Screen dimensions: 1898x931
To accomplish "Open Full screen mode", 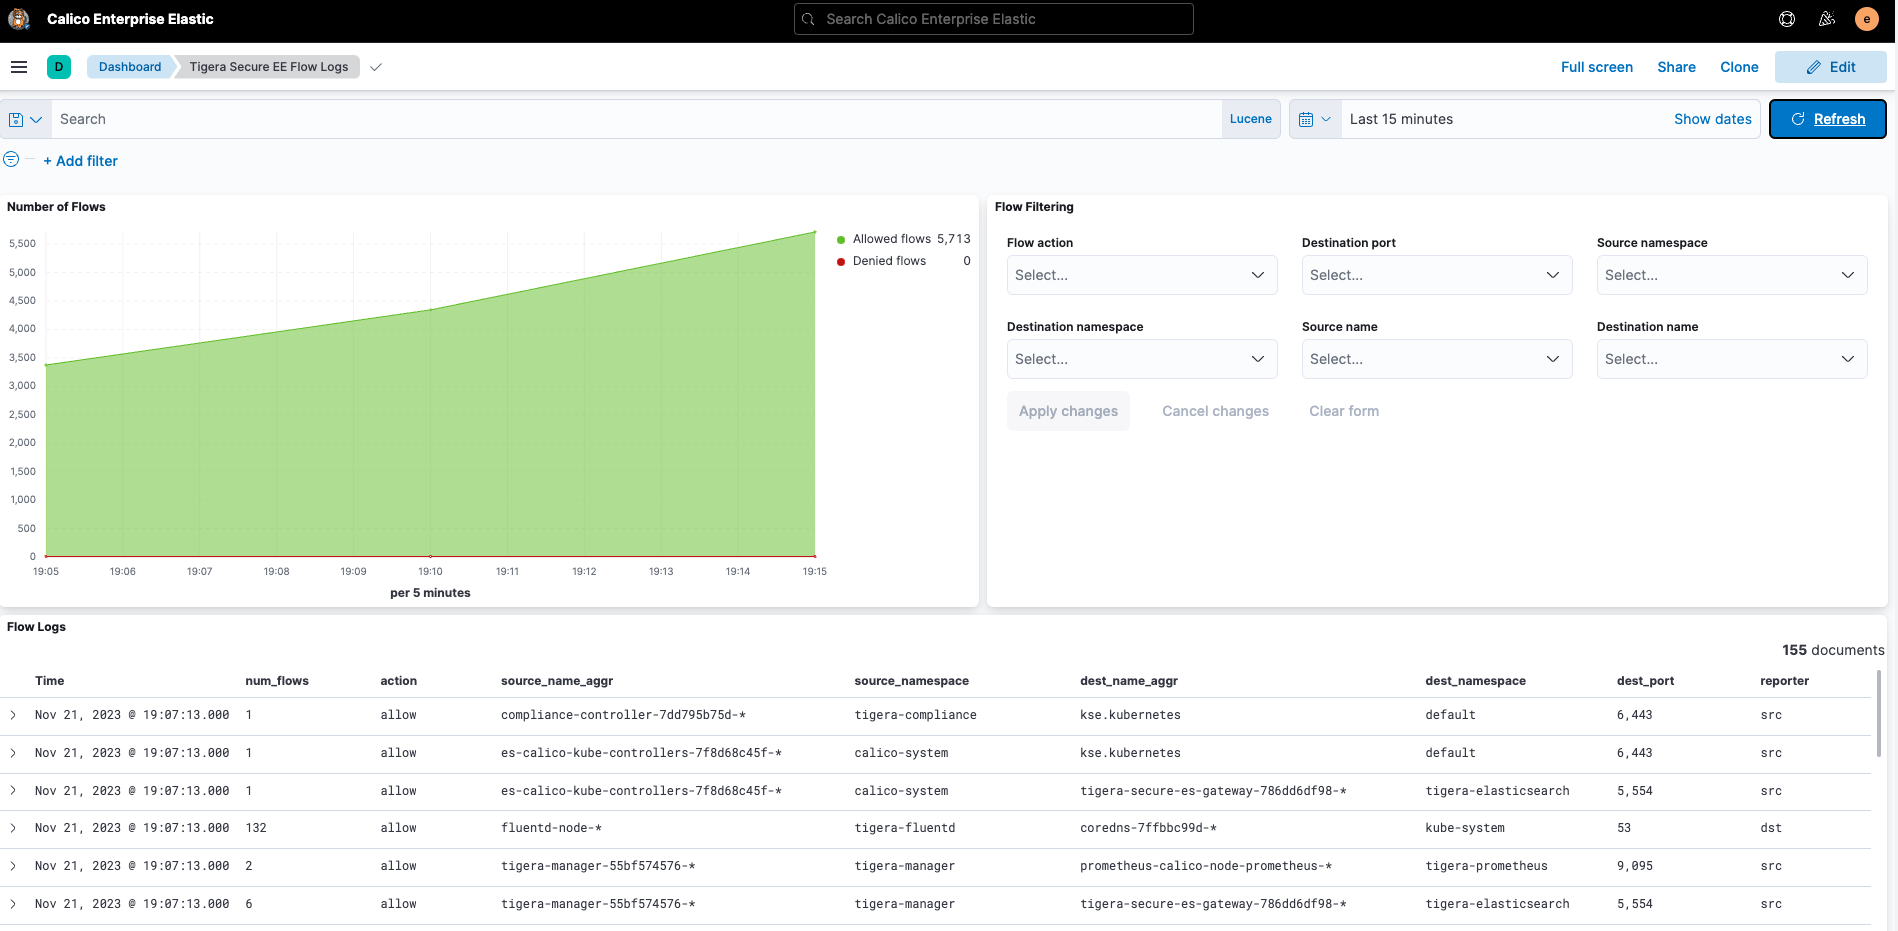I will point(1597,67).
